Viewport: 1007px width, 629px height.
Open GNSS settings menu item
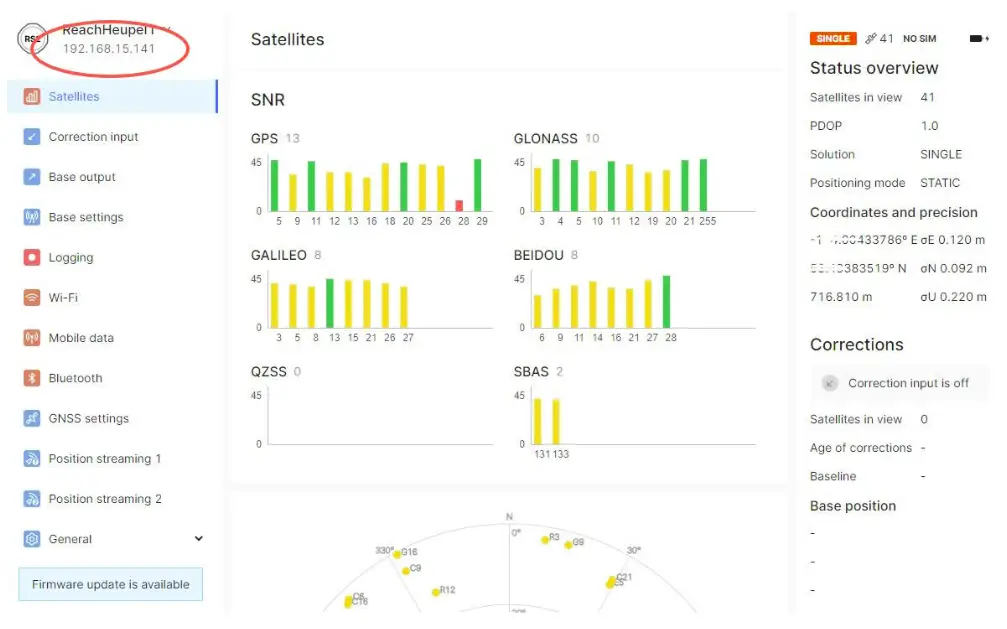point(112,418)
